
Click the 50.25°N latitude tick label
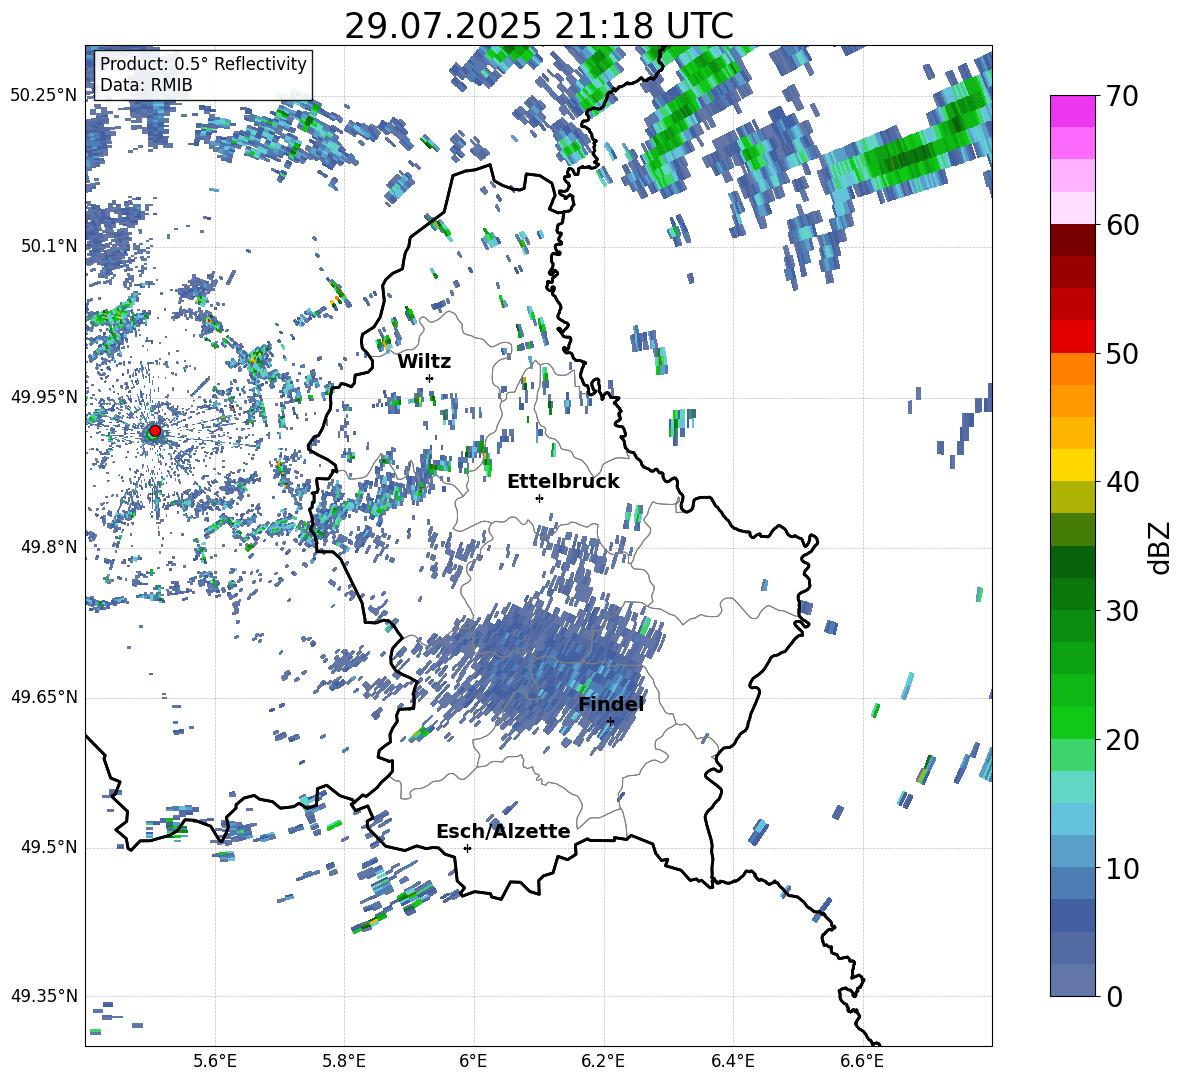point(44,96)
